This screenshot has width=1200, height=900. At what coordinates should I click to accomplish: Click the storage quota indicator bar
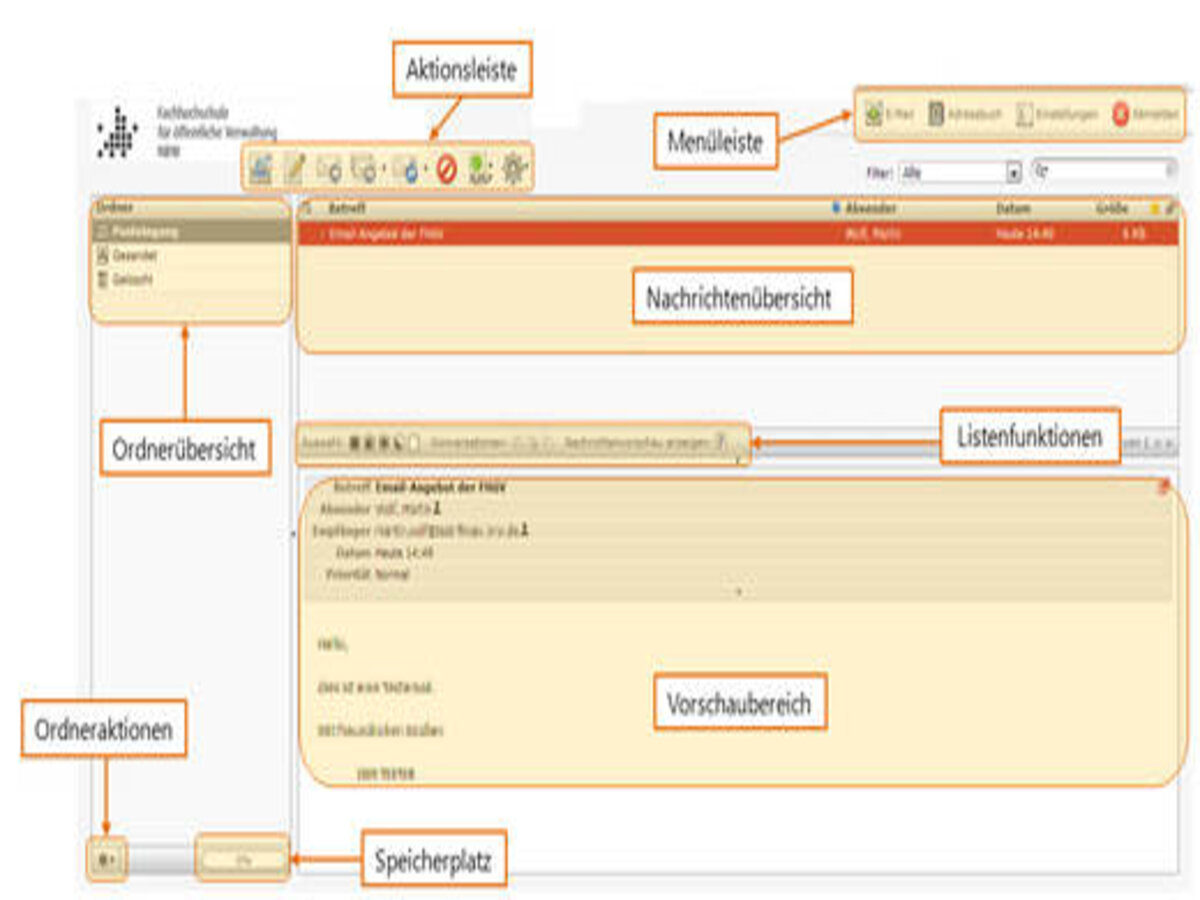click(x=241, y=858)
